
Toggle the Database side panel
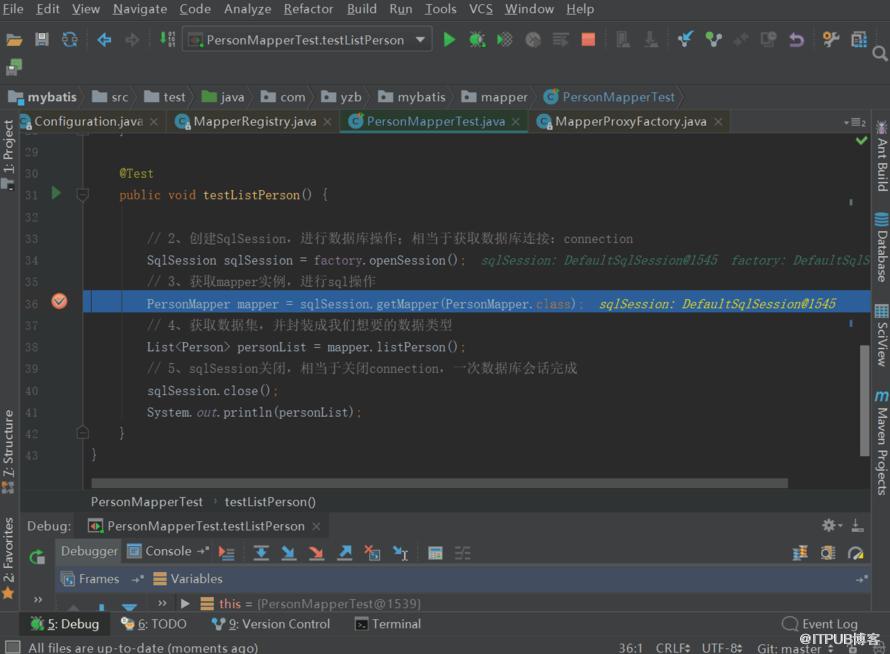coord(881,248)
